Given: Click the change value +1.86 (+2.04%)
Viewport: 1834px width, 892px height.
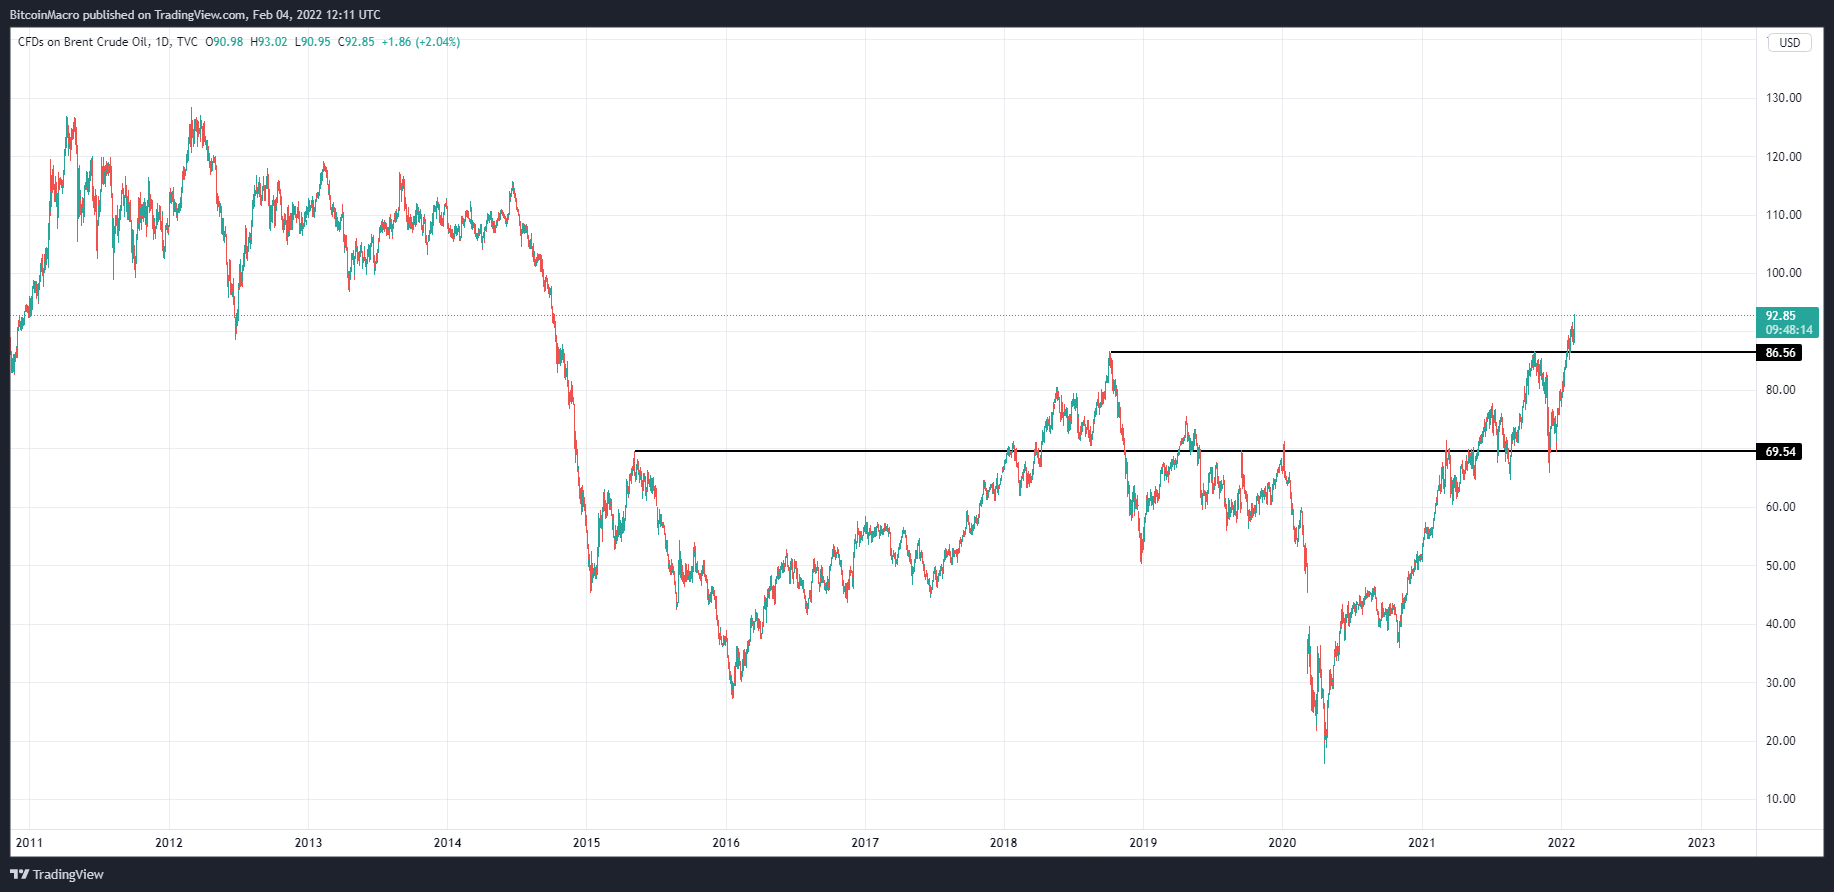Looking at the screenshot, I should (421, 42).
